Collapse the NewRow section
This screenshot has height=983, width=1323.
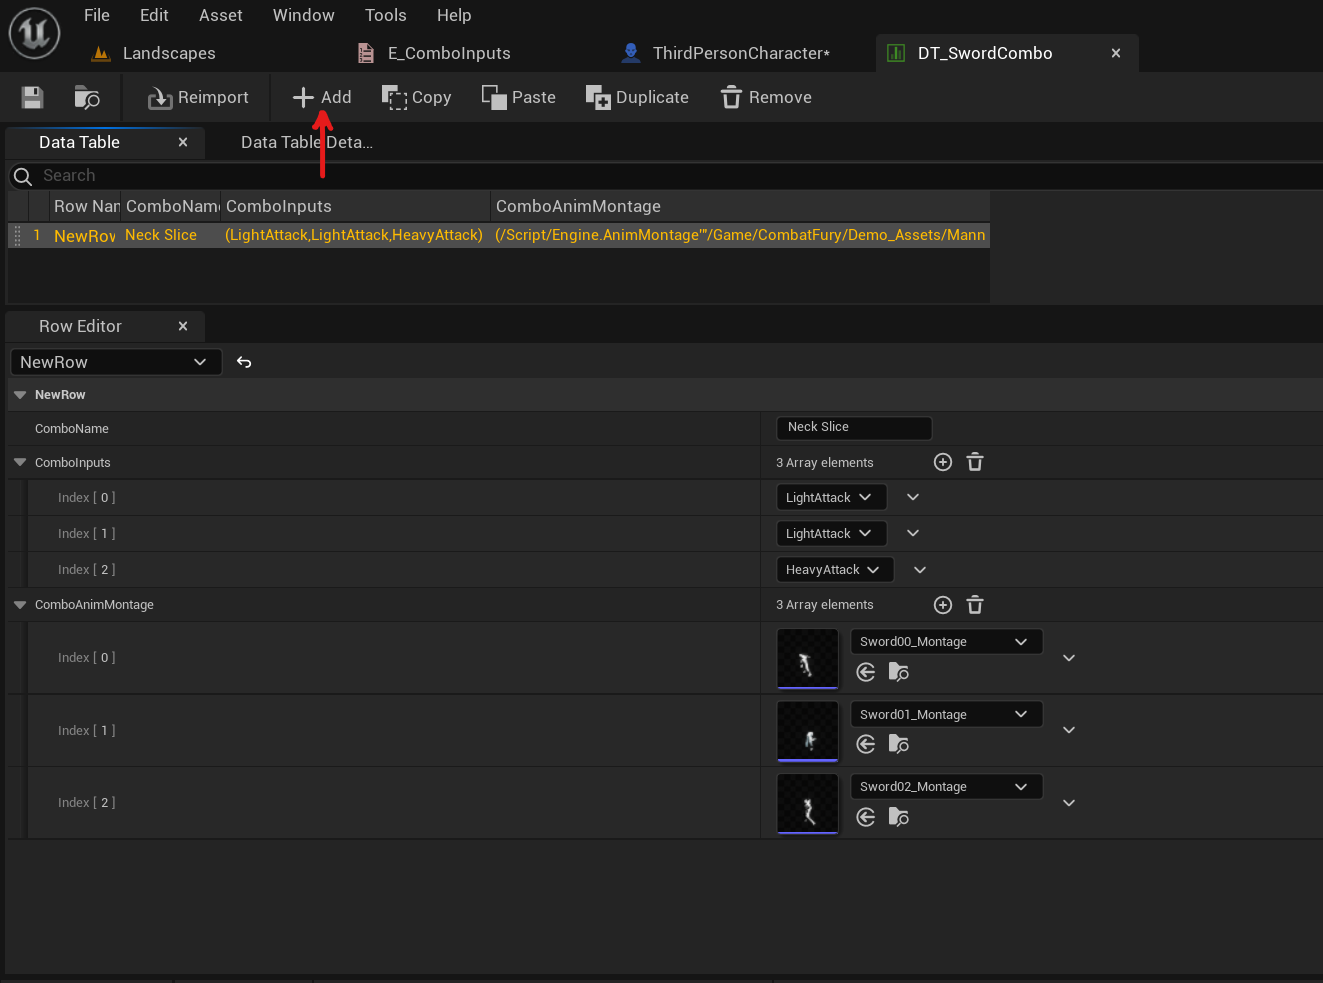[20, 394]
